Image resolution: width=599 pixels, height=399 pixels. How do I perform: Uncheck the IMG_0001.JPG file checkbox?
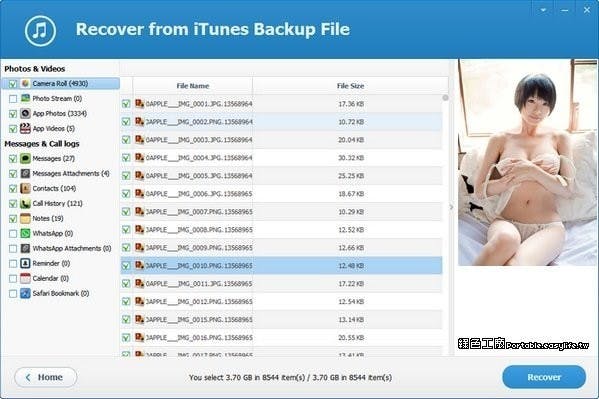126,104
